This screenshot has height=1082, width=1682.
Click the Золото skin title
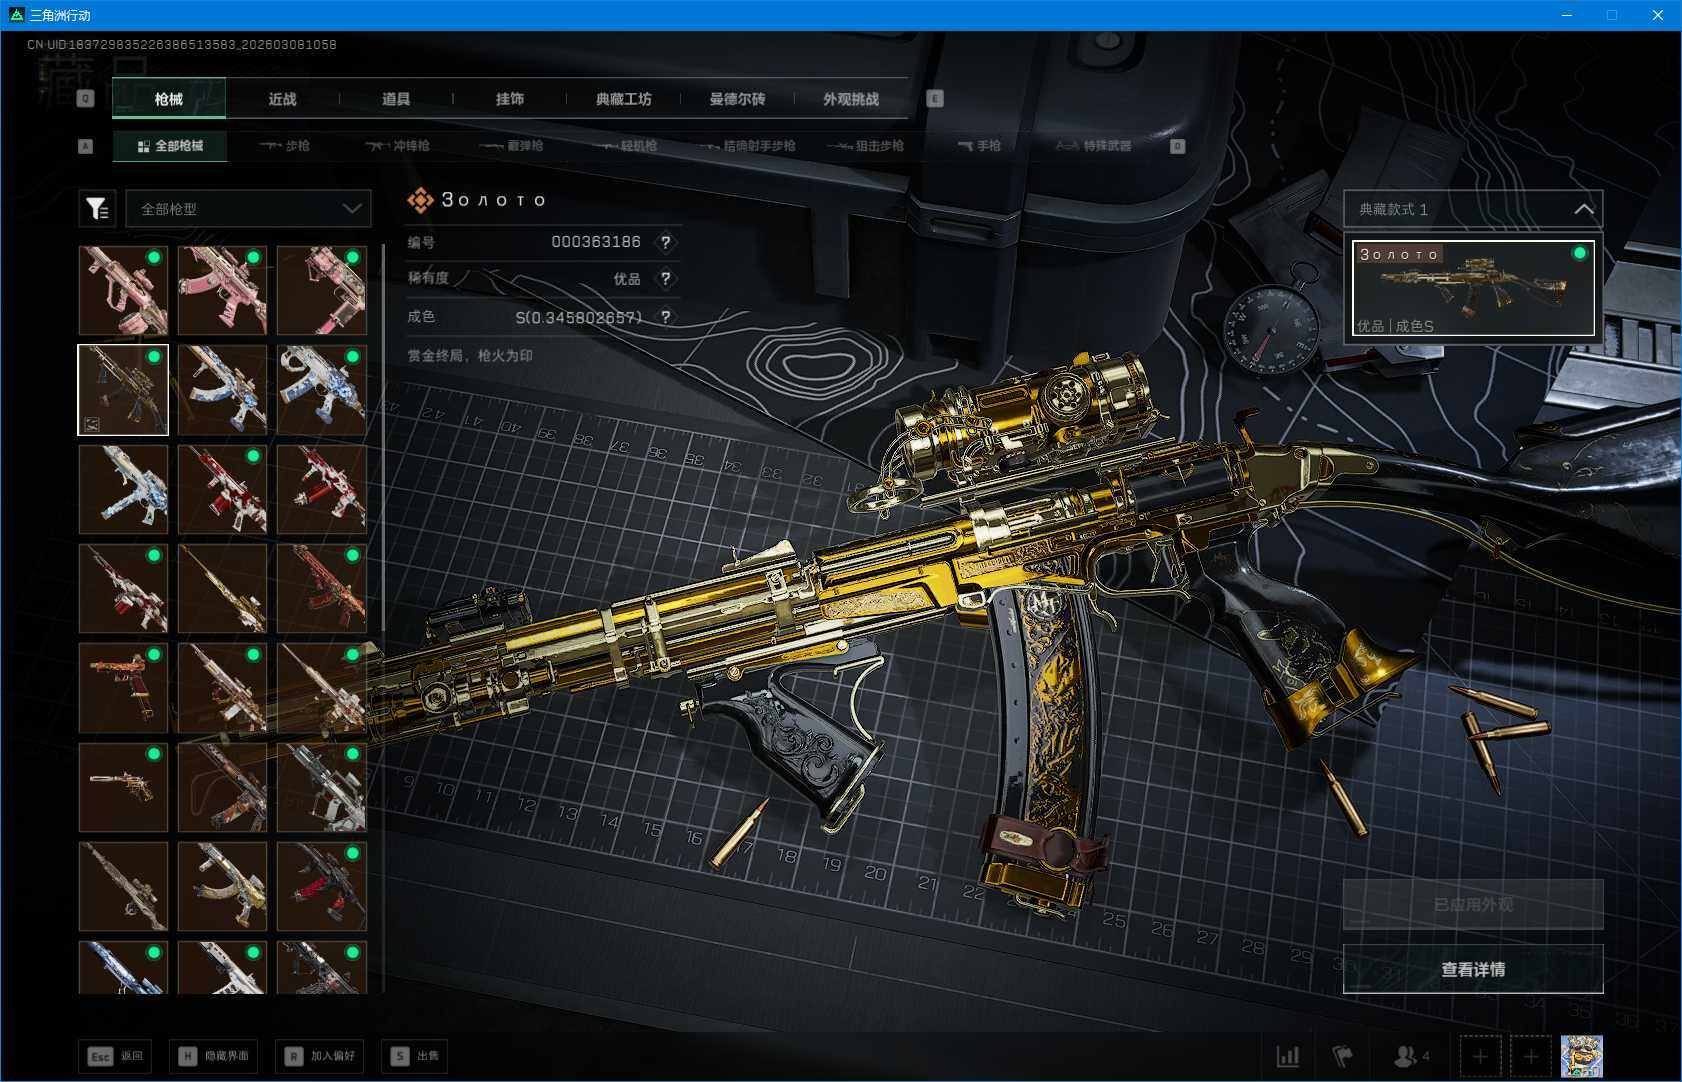(x=493, y=200)
